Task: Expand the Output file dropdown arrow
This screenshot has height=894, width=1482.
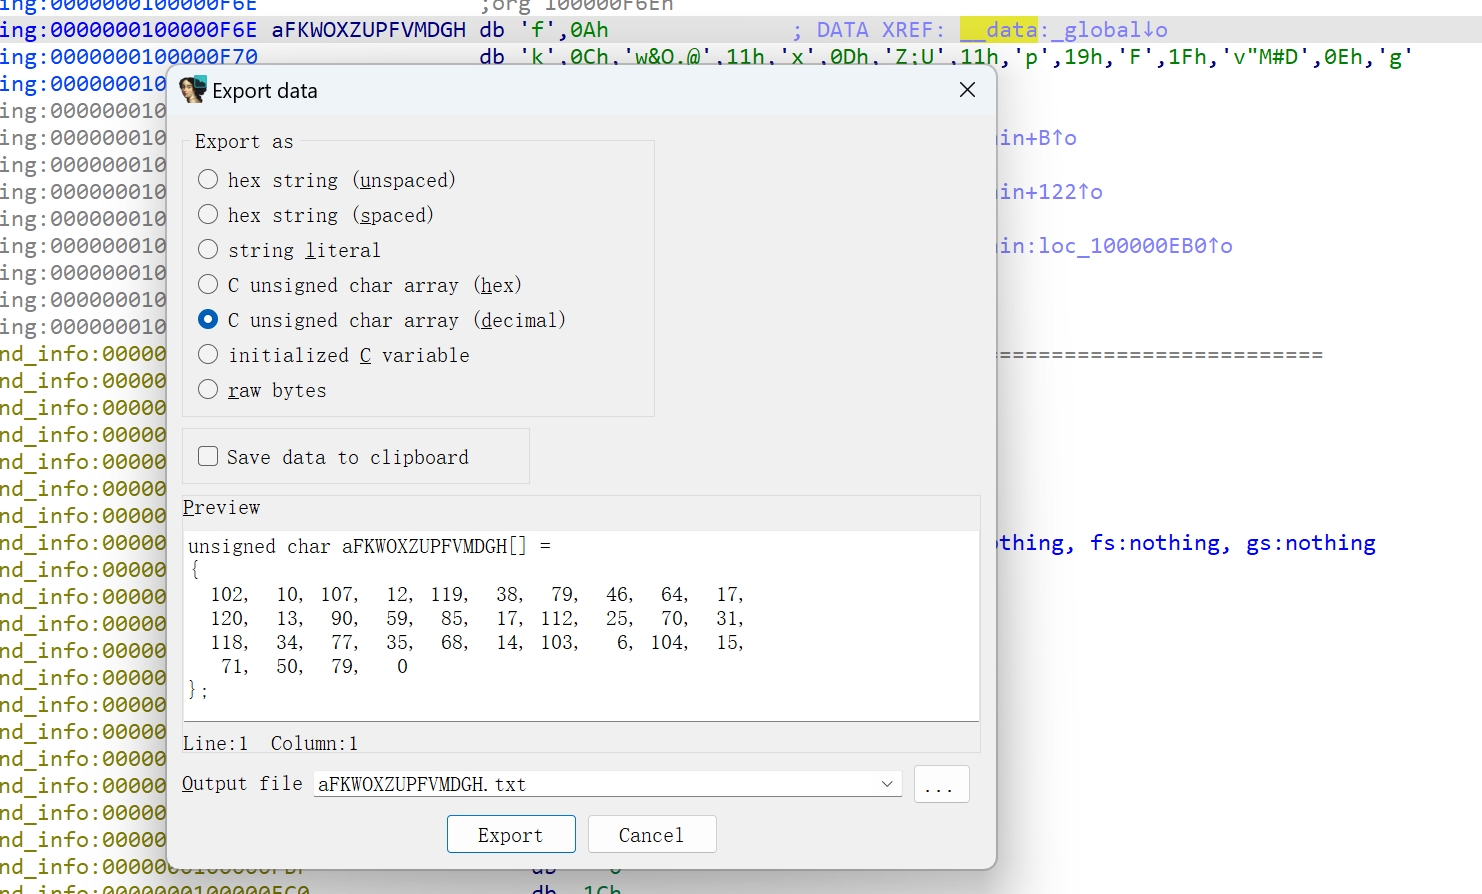Action: point(887,784)
